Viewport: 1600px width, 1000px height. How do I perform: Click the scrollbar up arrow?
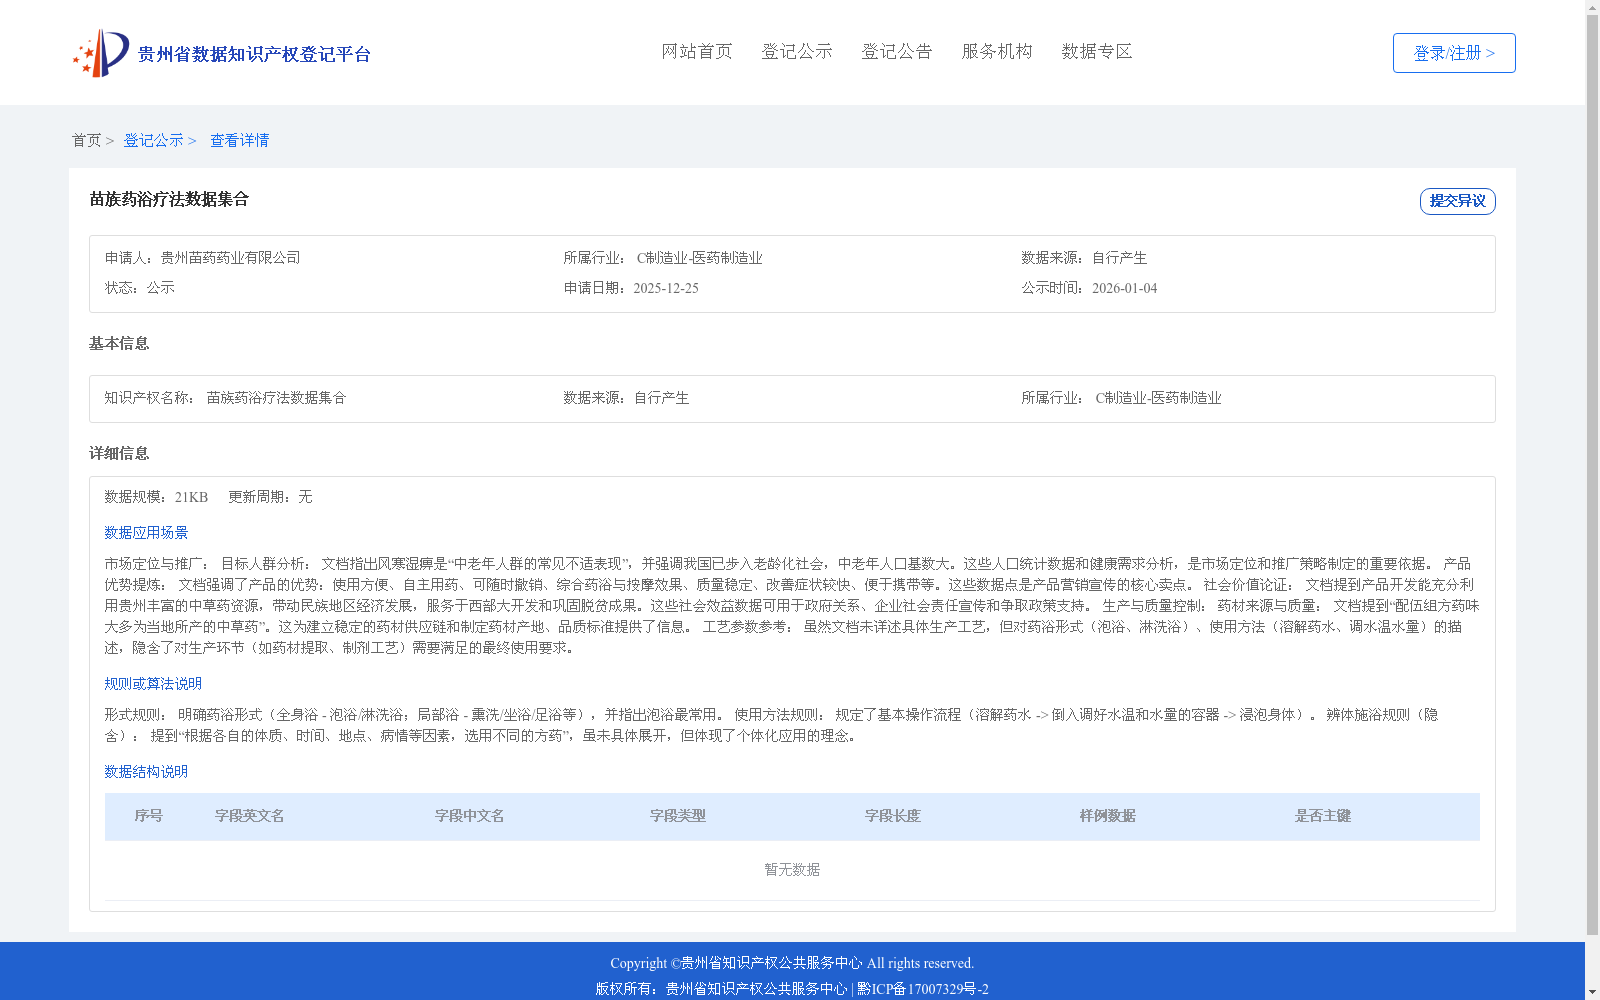1592,7
